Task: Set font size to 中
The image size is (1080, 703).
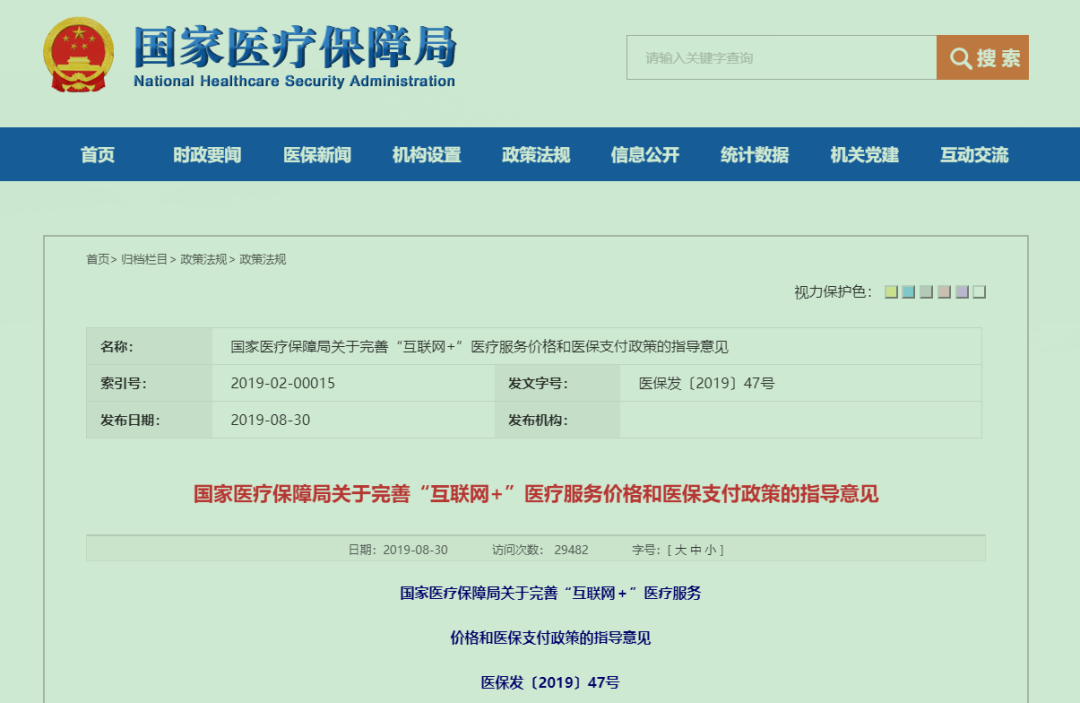Action: pyautogui.click(x=696, y=550)
